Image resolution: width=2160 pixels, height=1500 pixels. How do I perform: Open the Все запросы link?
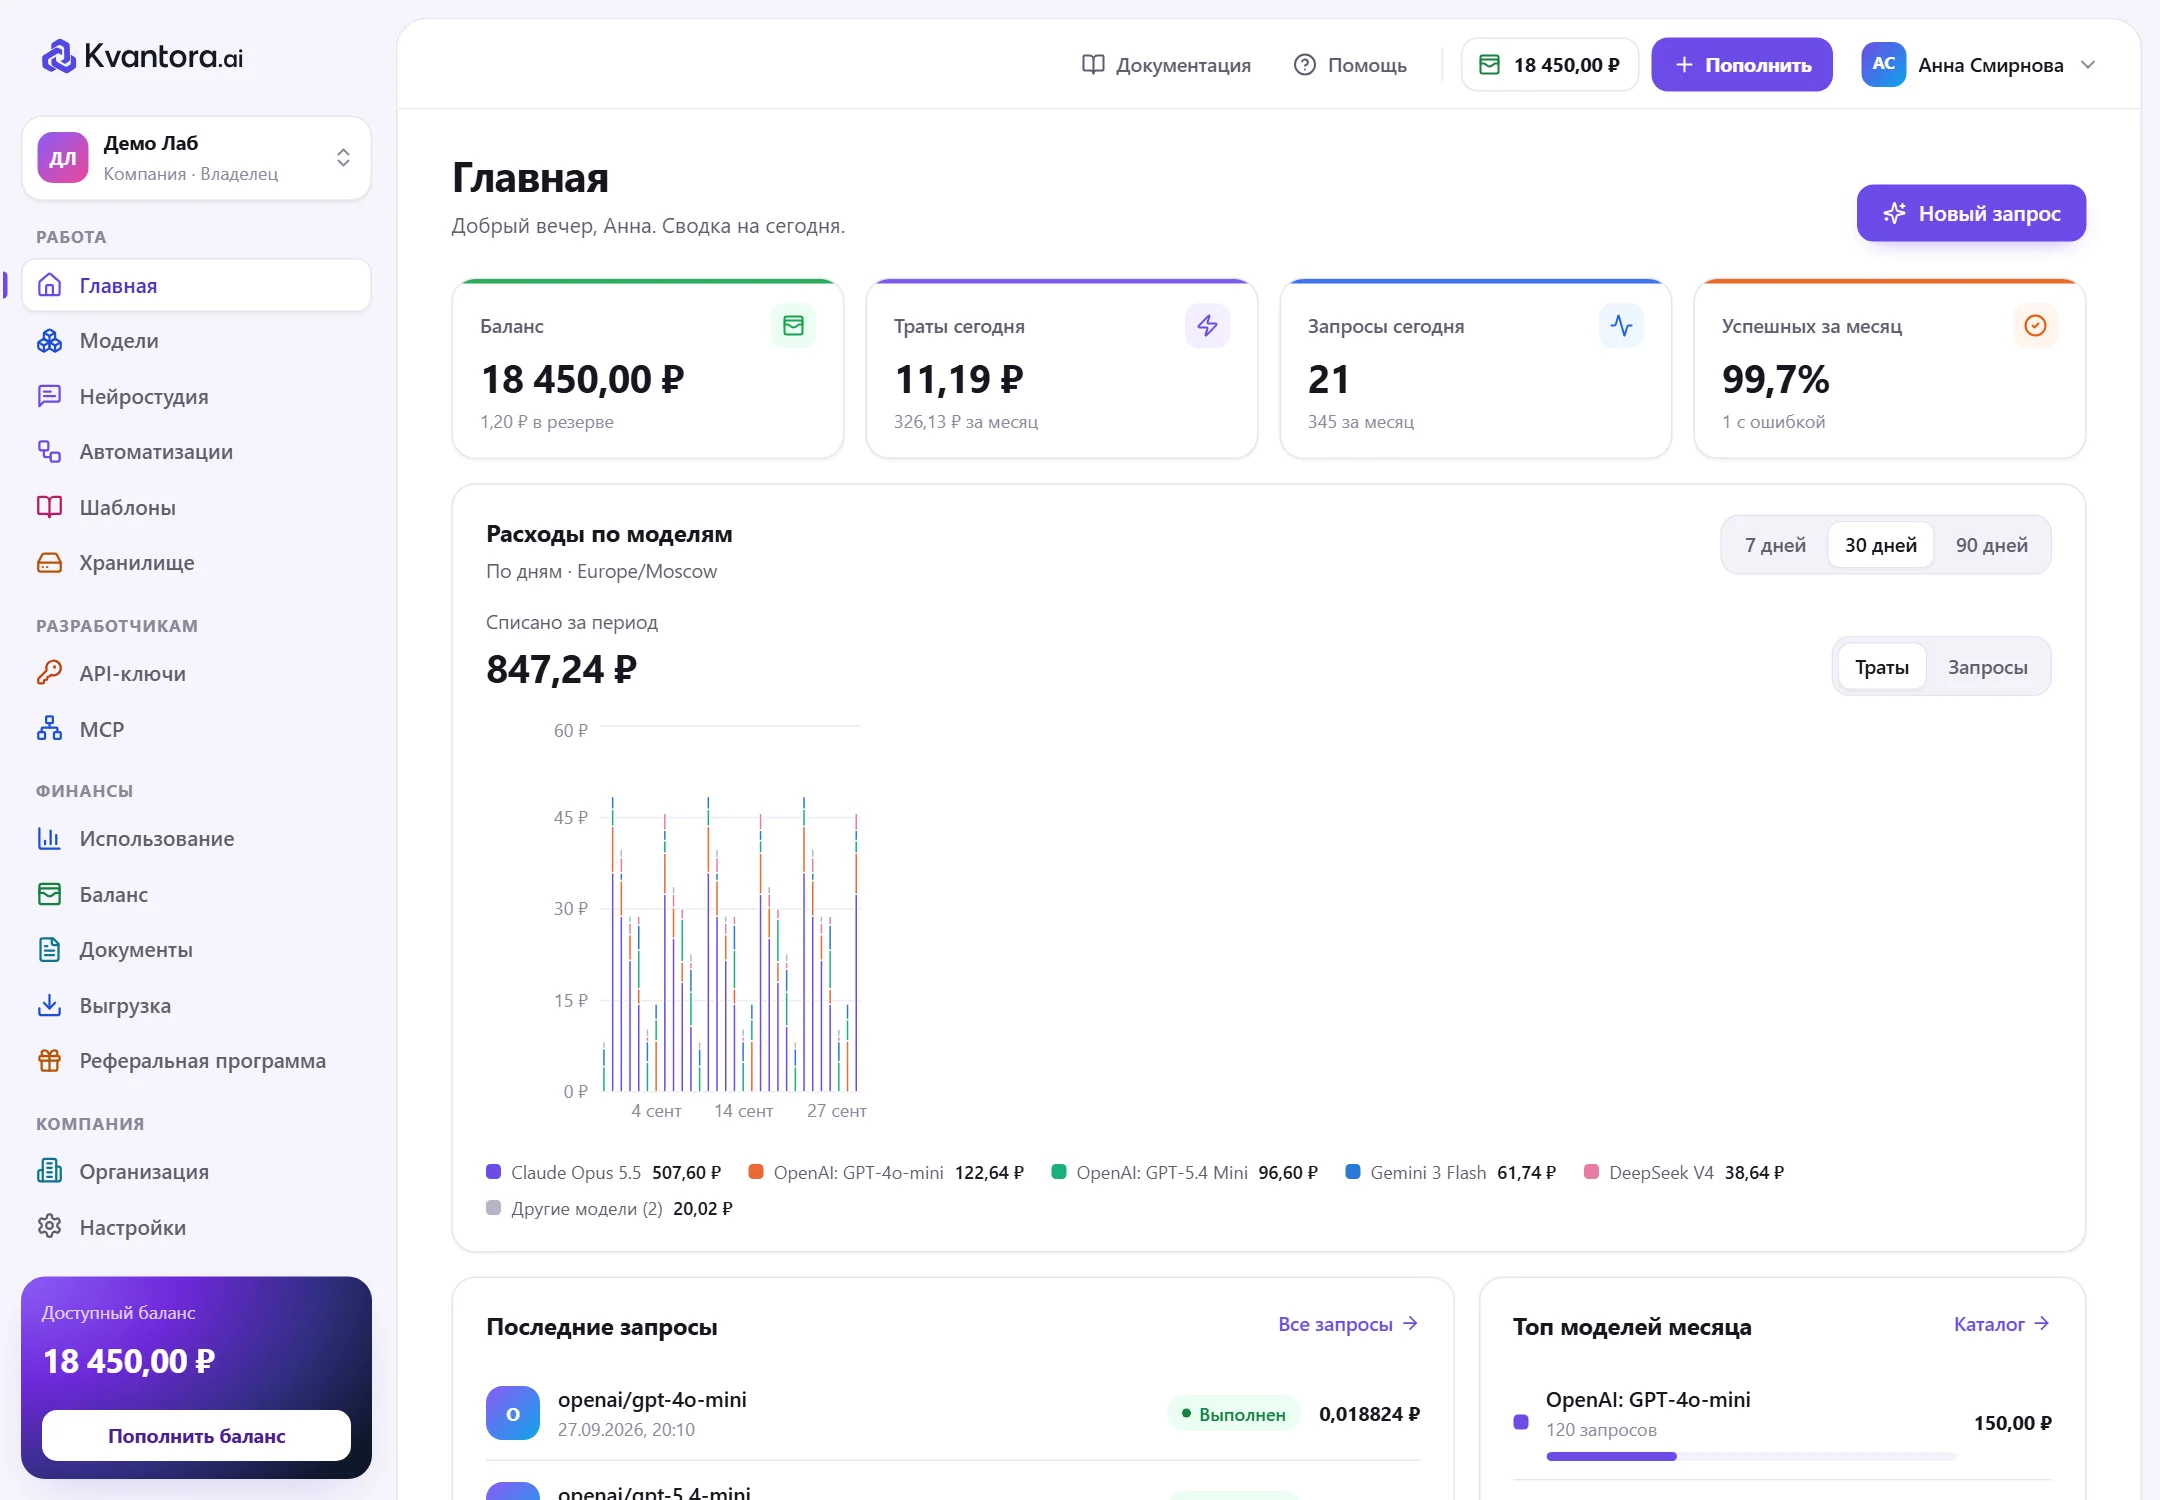1348,1324
